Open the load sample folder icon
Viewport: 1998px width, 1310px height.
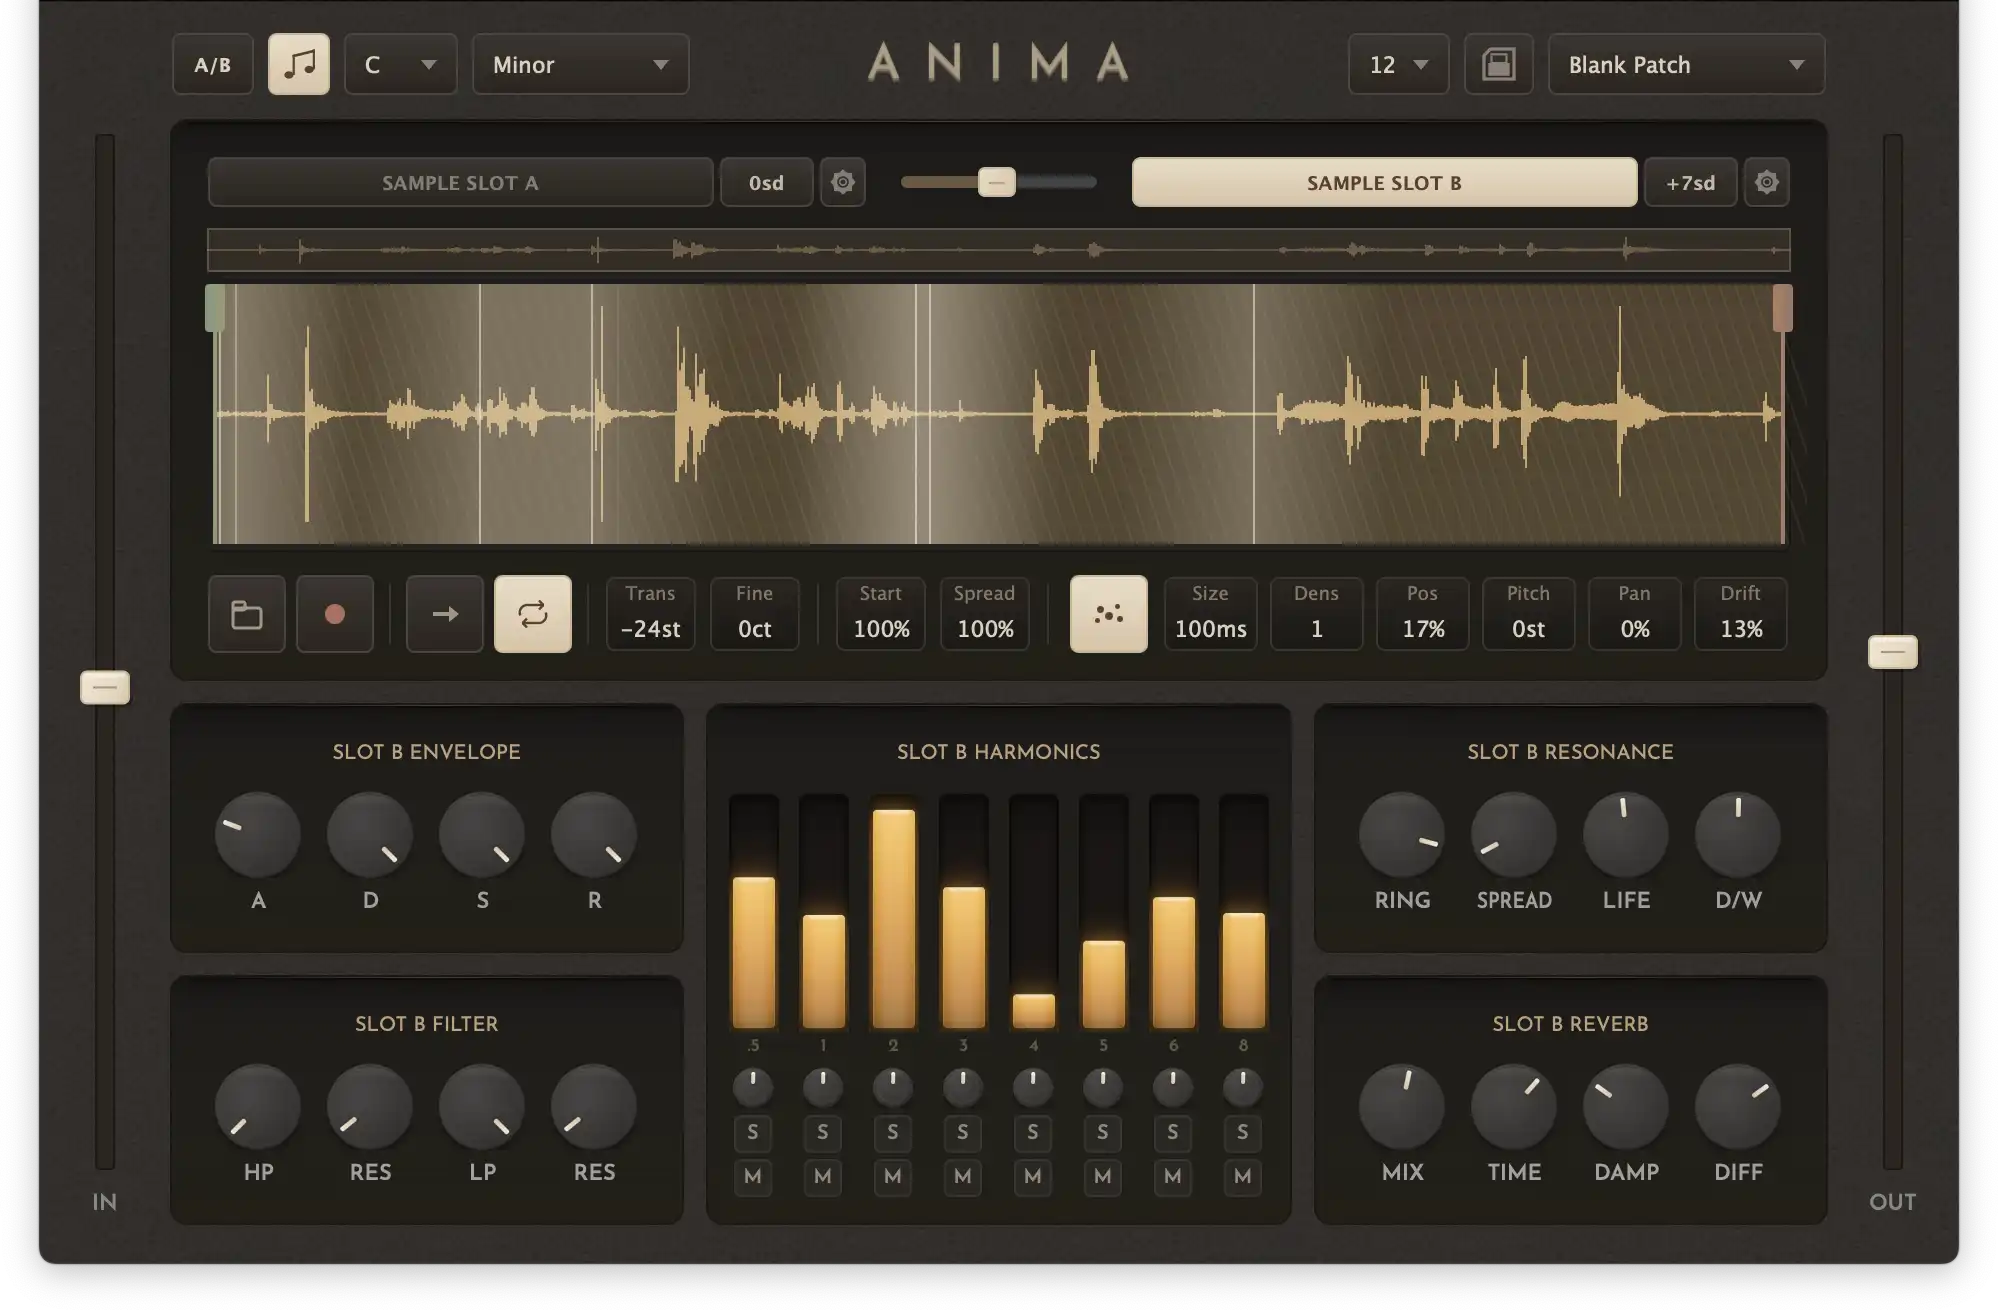(x=247, y=614)
